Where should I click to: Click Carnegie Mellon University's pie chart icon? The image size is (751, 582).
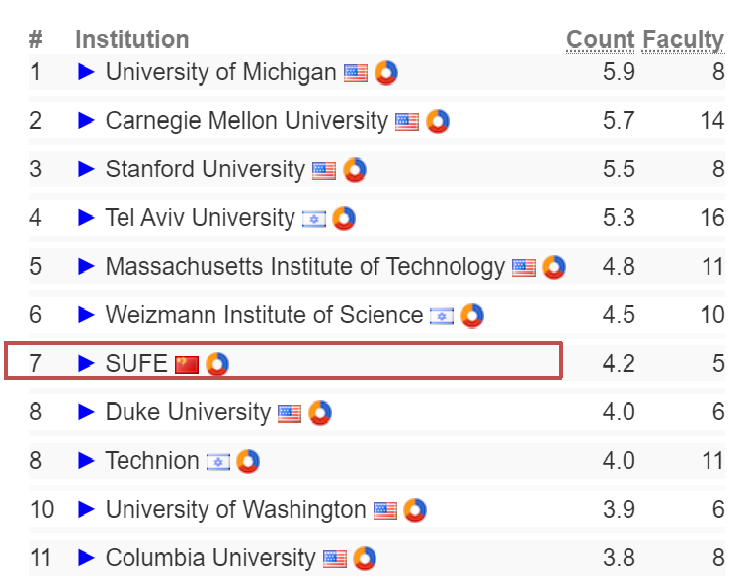[437, 122]
